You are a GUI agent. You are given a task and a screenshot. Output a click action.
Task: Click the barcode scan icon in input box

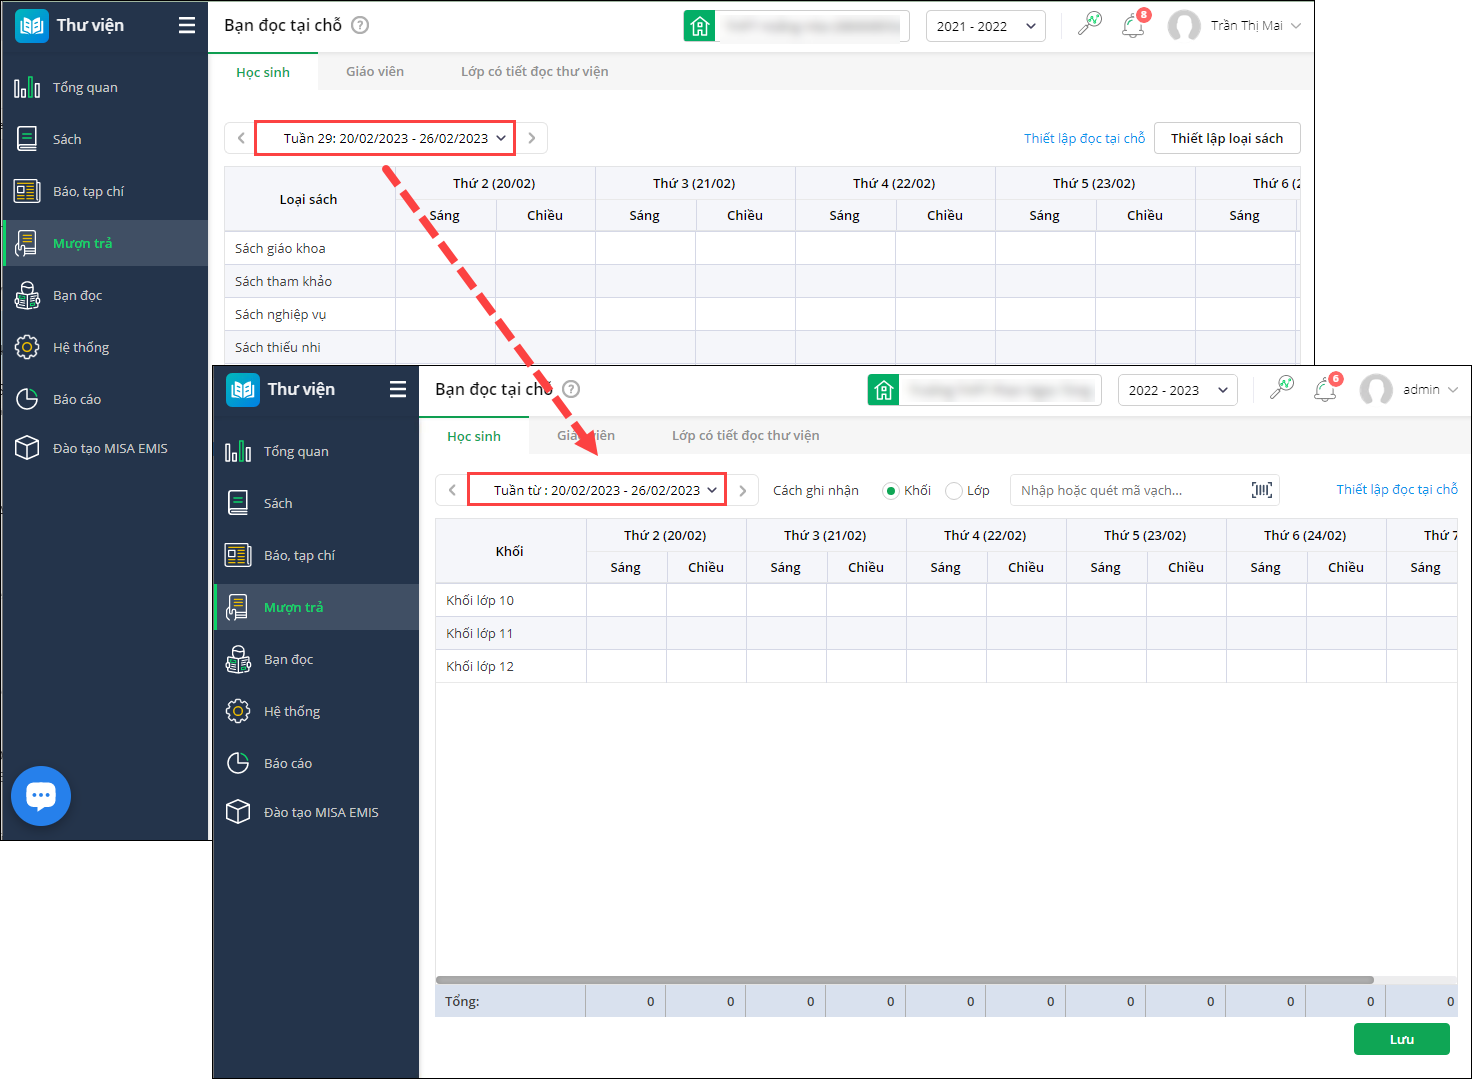(x=1262, y=490)
